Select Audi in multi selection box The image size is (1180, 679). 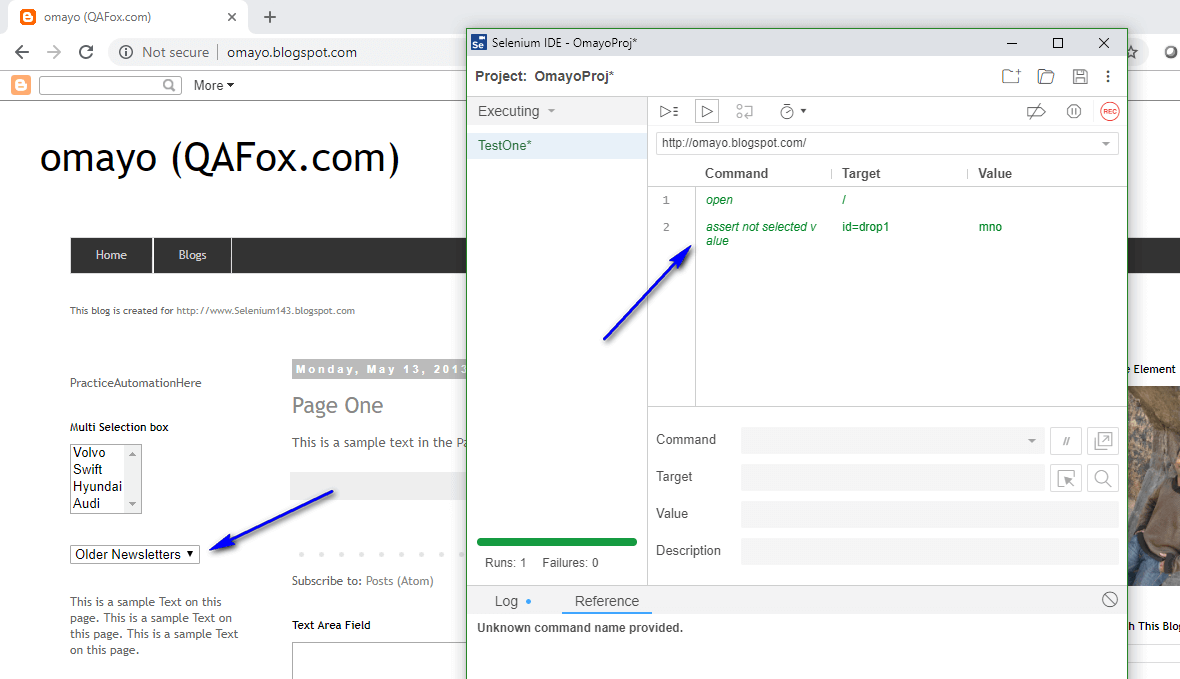[x=87, y=503]
